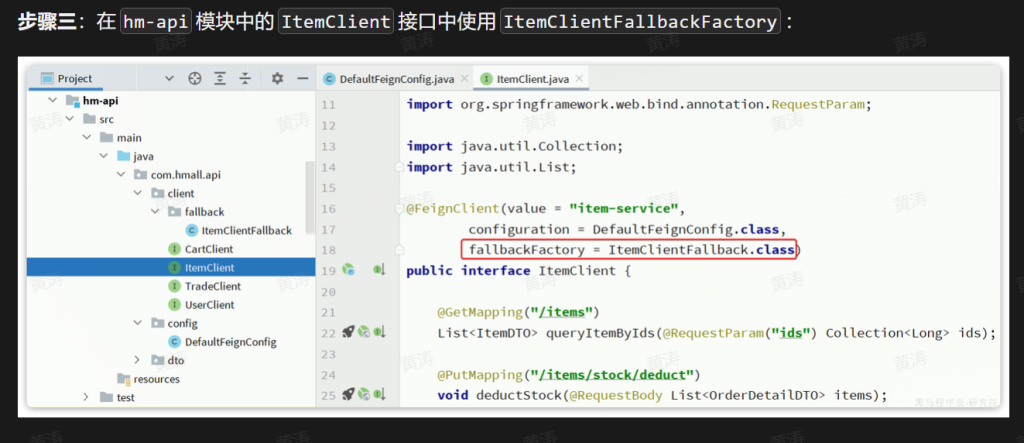Close the ItemClient.java tab

pyautogui.click(x=579, y=79)
